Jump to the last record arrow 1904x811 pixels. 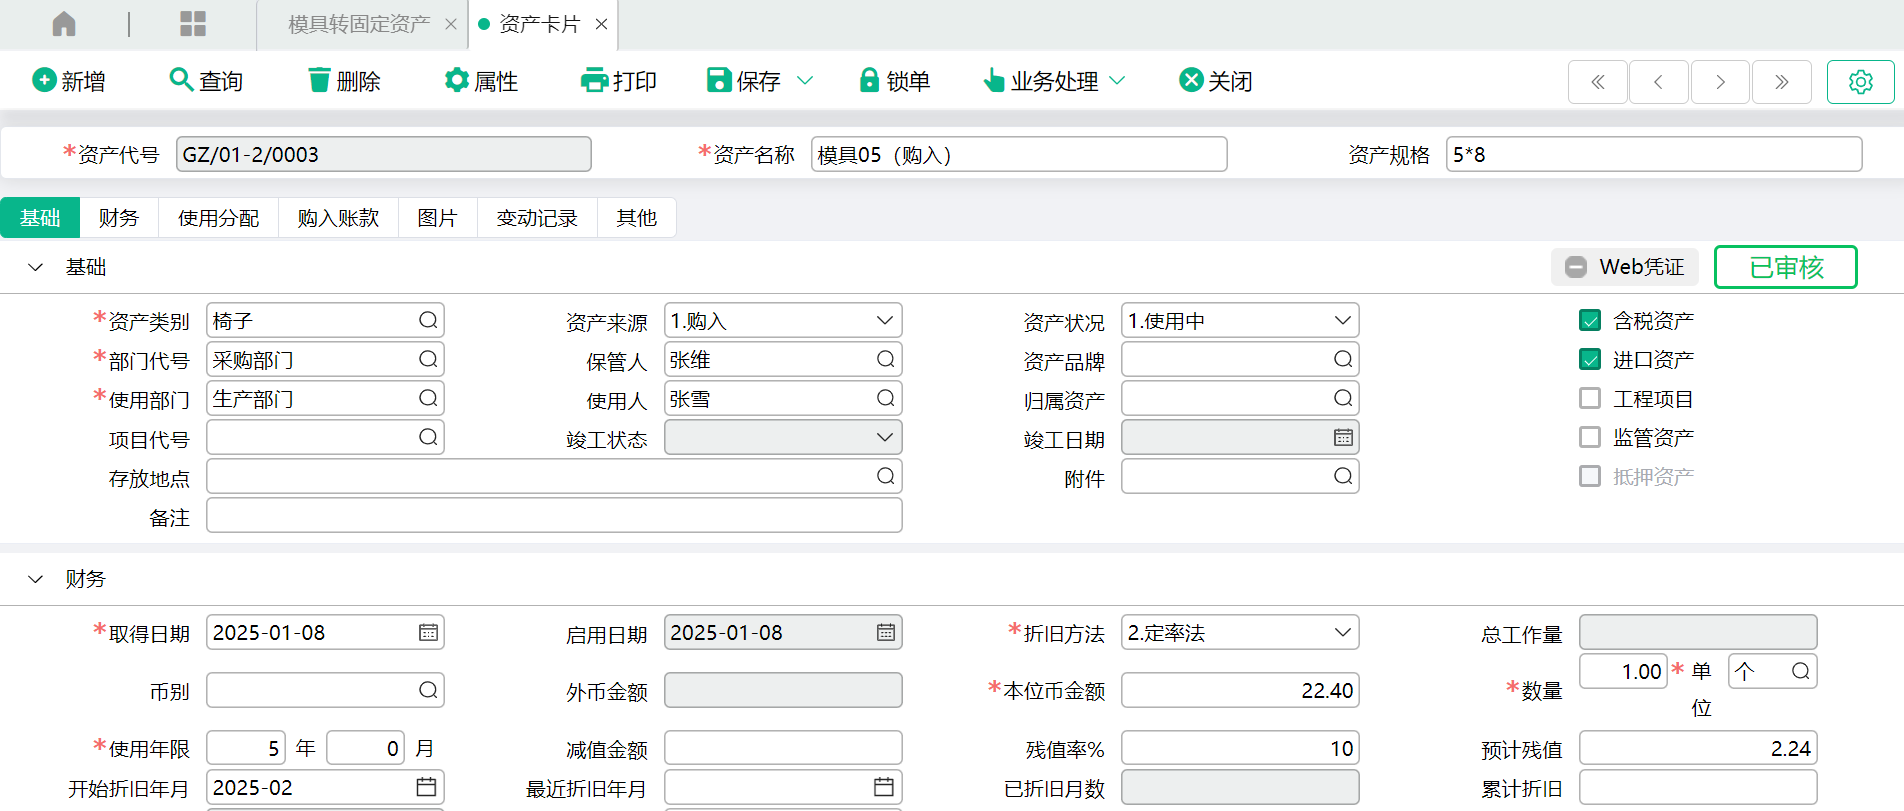(1781, 82)
